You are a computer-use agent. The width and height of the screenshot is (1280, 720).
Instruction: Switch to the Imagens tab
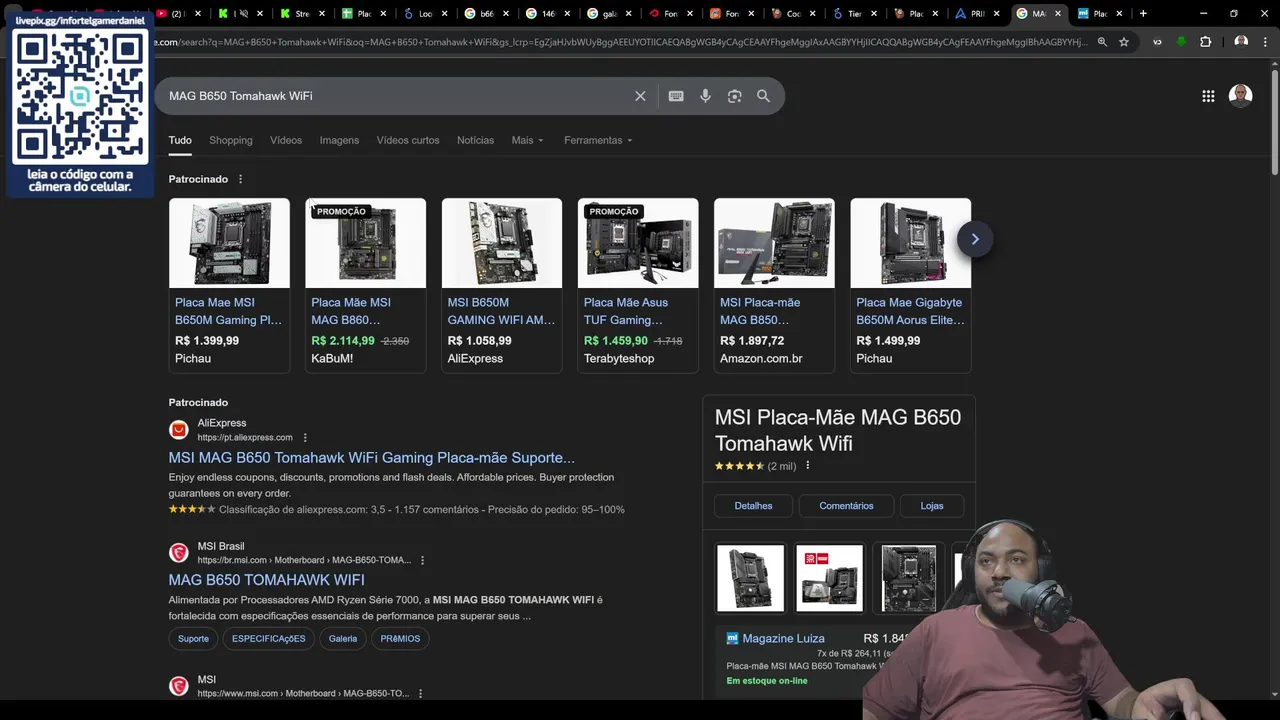point(339,140)
